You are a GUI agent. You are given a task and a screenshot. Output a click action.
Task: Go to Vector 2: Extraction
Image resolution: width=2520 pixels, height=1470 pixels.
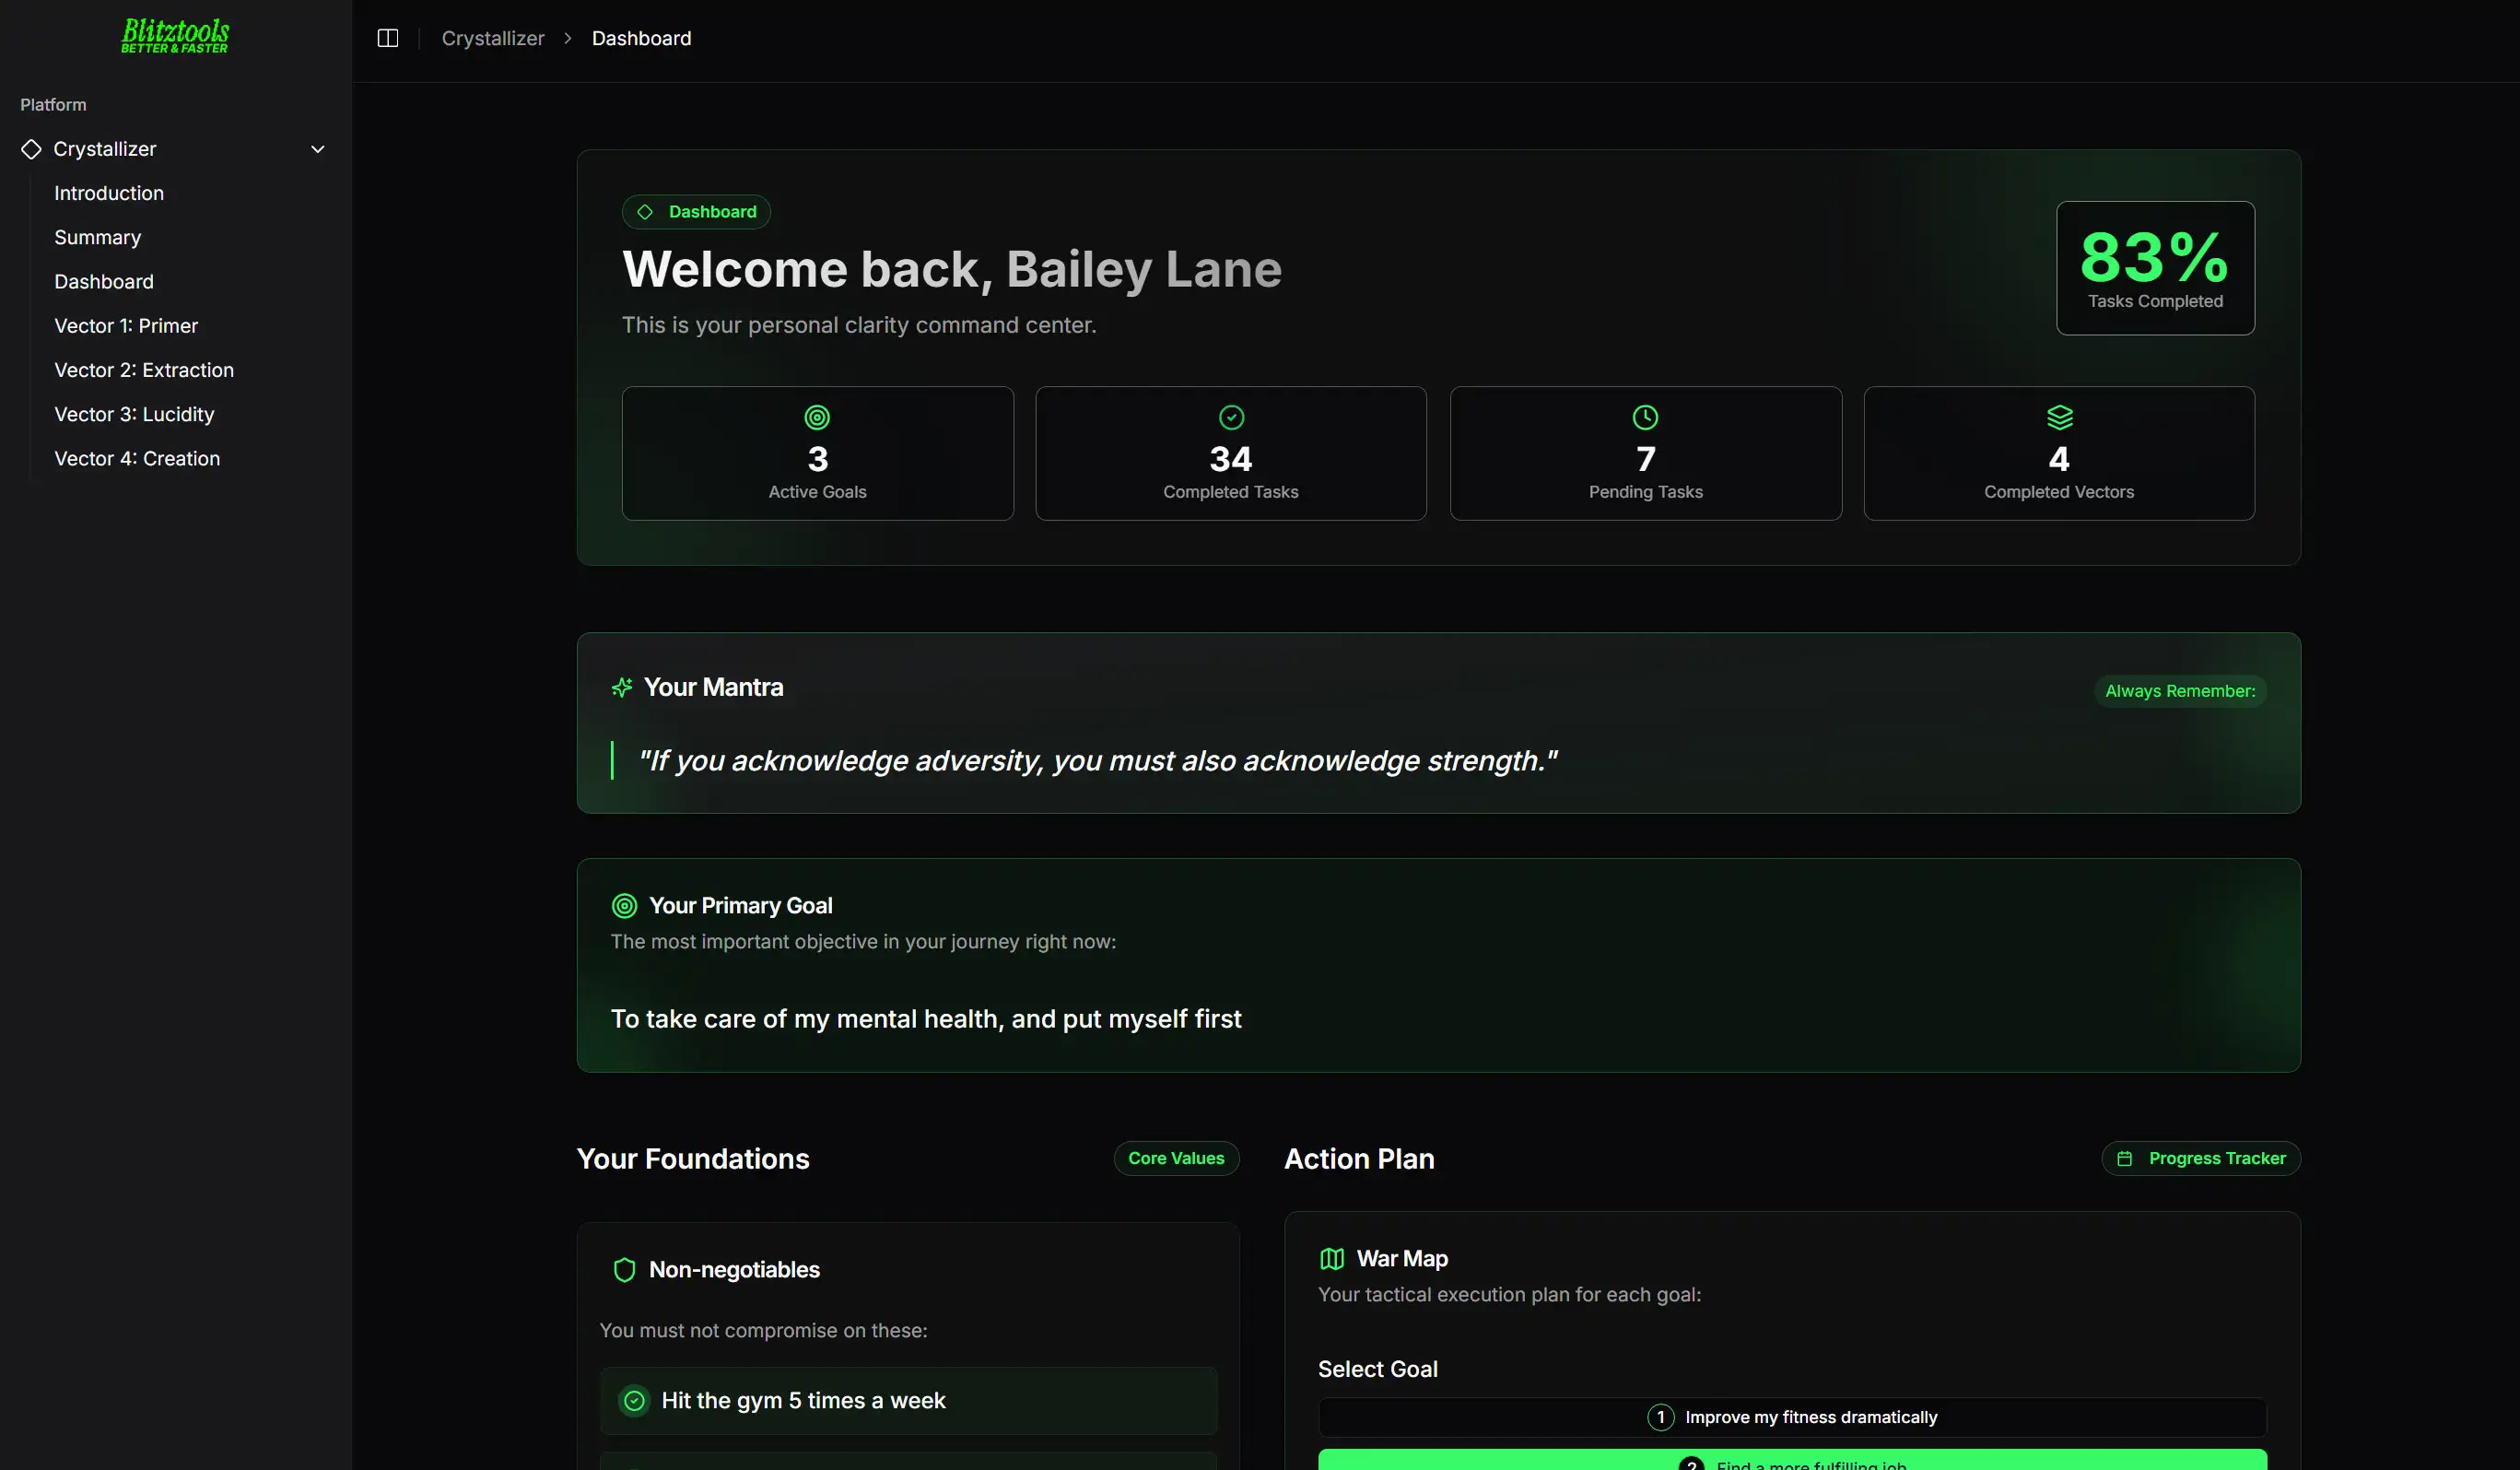click(144, 369)
